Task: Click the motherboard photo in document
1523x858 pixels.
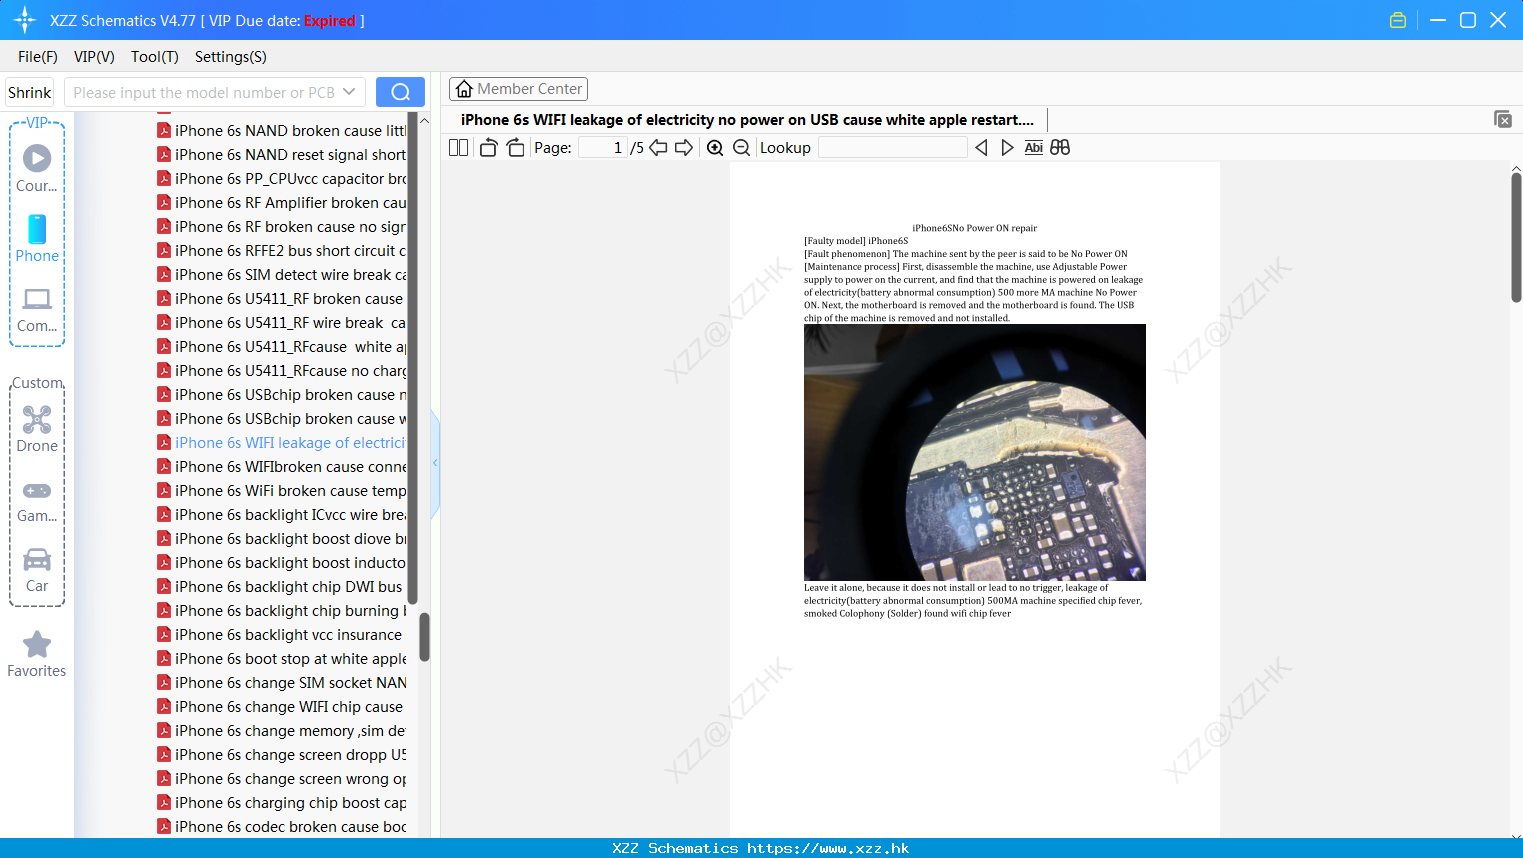Action: click(x=975, y=452)
